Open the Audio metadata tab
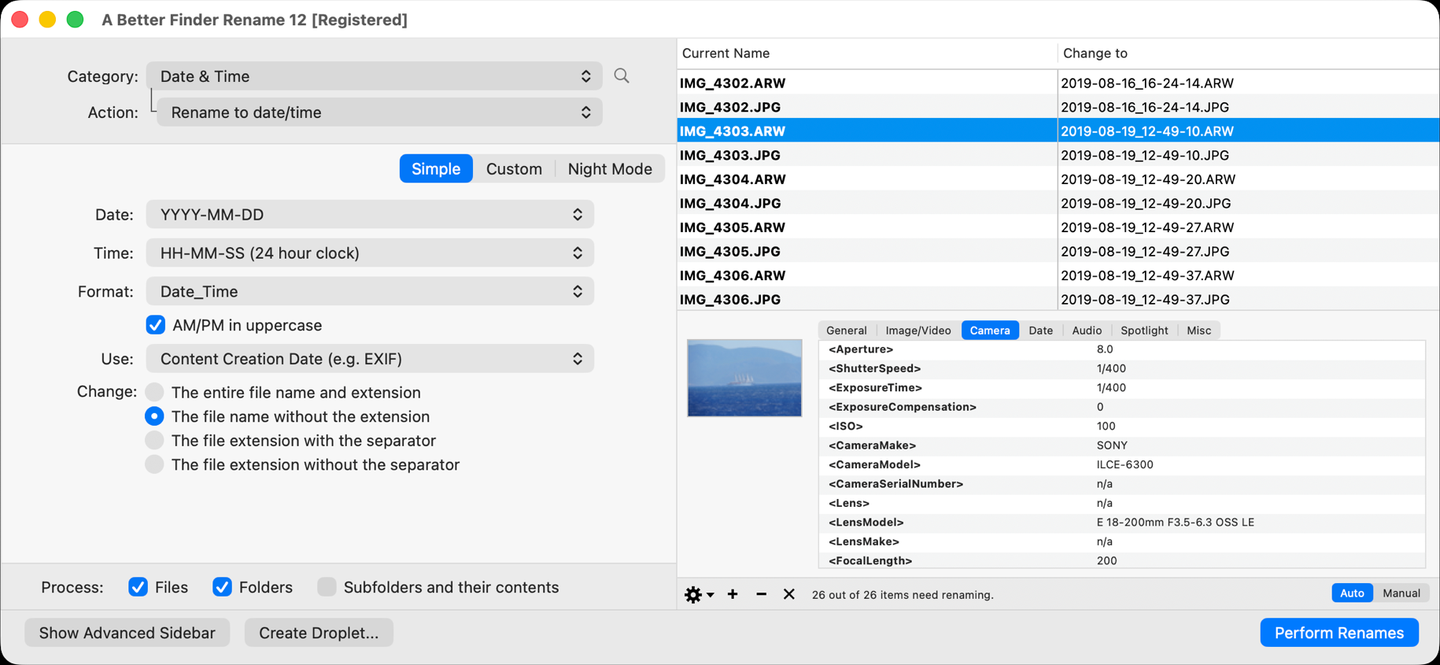Viewport: 1440px width, 665px height. [x=1087, y=330]
